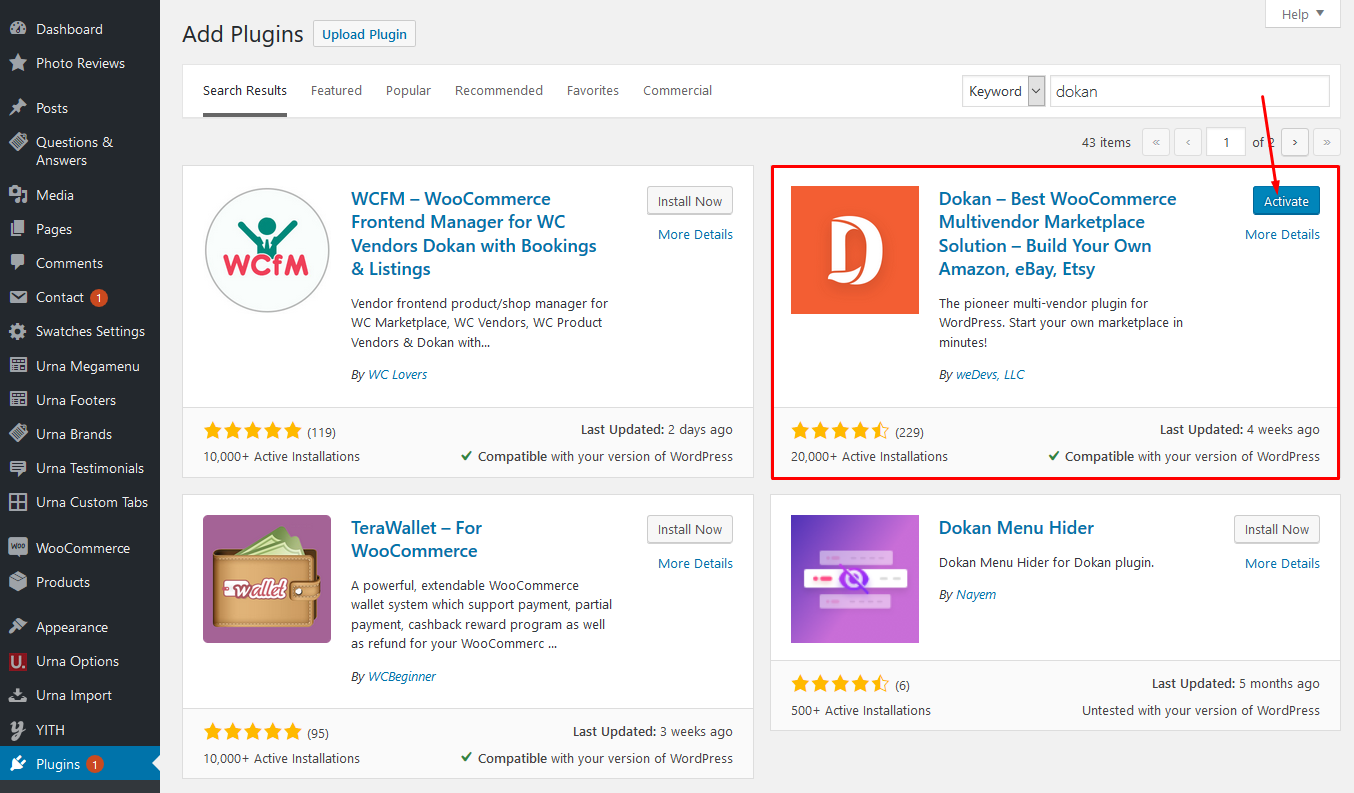Click the Swatches Settings gear icon

click(x=18, y=331)
